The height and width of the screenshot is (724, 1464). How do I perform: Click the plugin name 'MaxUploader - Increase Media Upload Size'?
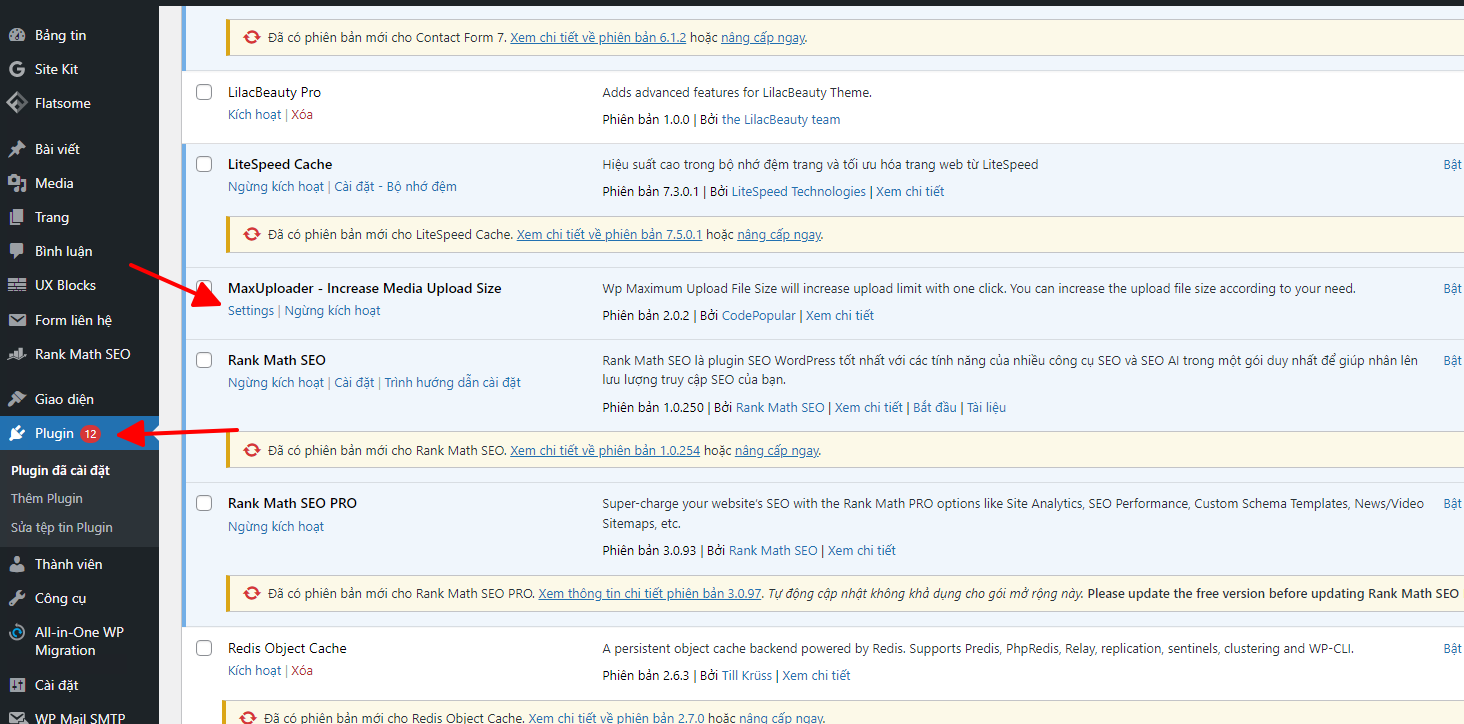point(365,288)
